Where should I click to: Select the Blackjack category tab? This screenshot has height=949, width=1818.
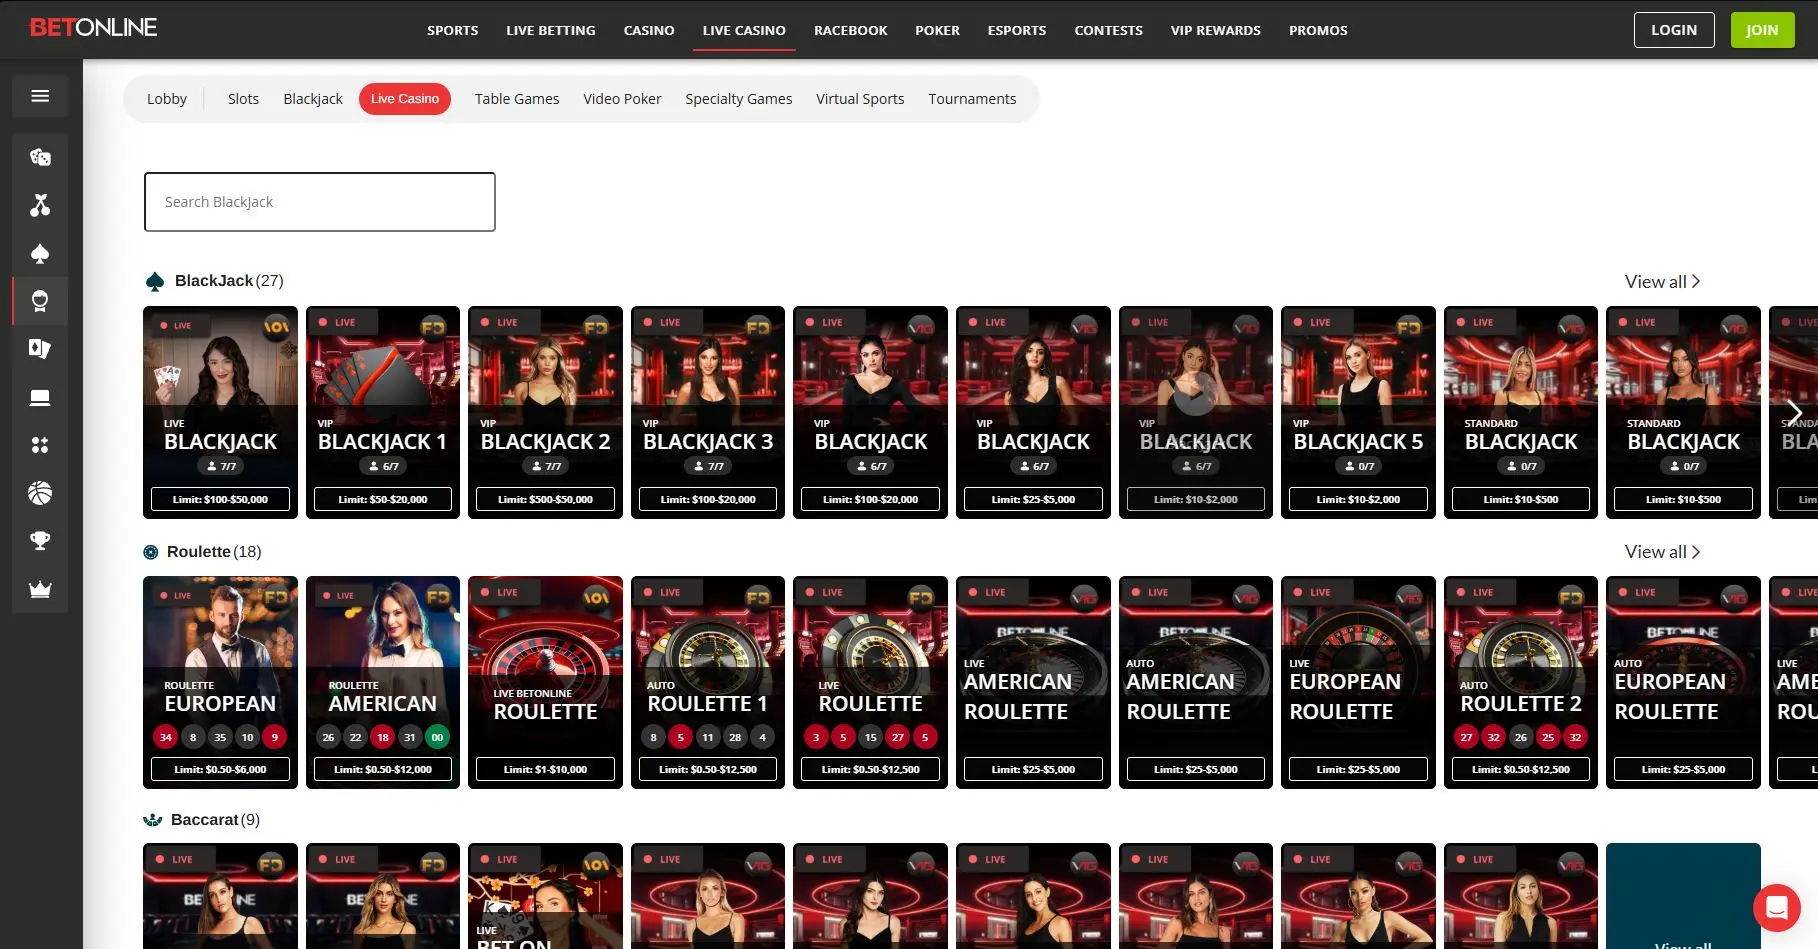tap(313, 99)
